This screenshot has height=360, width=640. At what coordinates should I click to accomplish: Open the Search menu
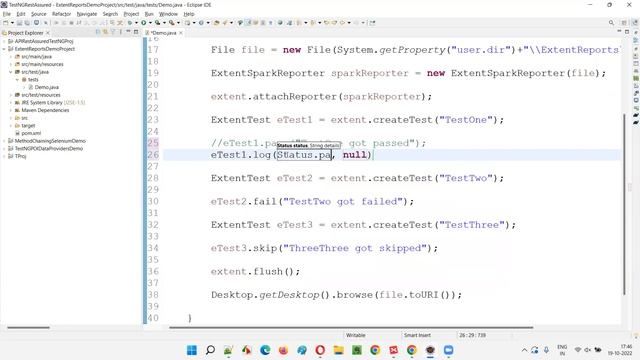click(110, 14)
